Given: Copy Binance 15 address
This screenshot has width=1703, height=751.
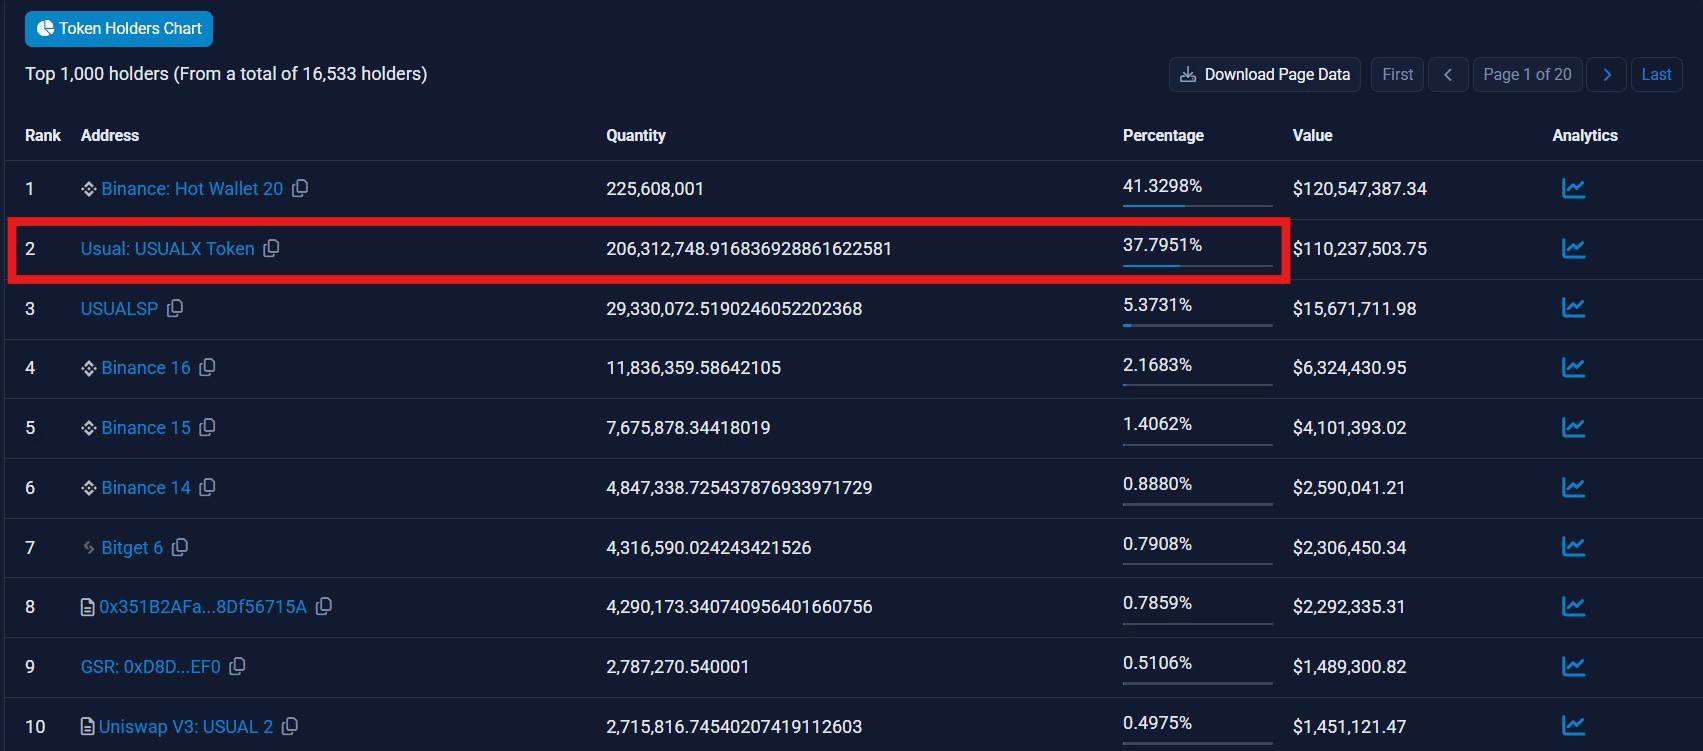Looking at the screenshot, I should coord(207,427).
